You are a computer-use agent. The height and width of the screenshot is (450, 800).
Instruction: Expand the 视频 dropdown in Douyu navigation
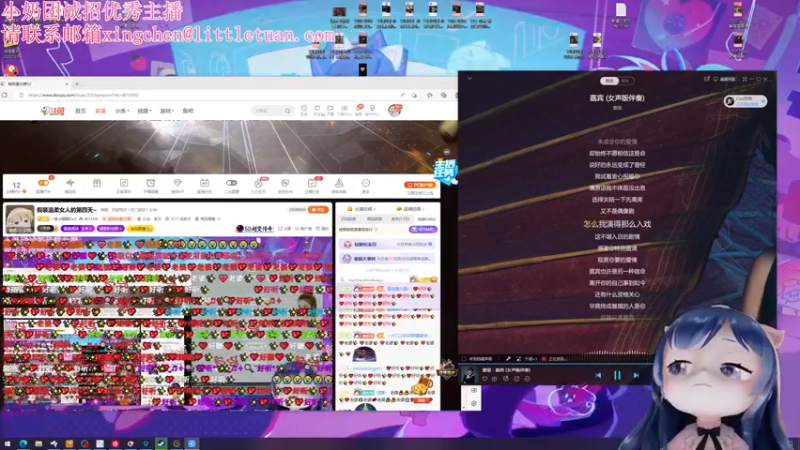144,111
